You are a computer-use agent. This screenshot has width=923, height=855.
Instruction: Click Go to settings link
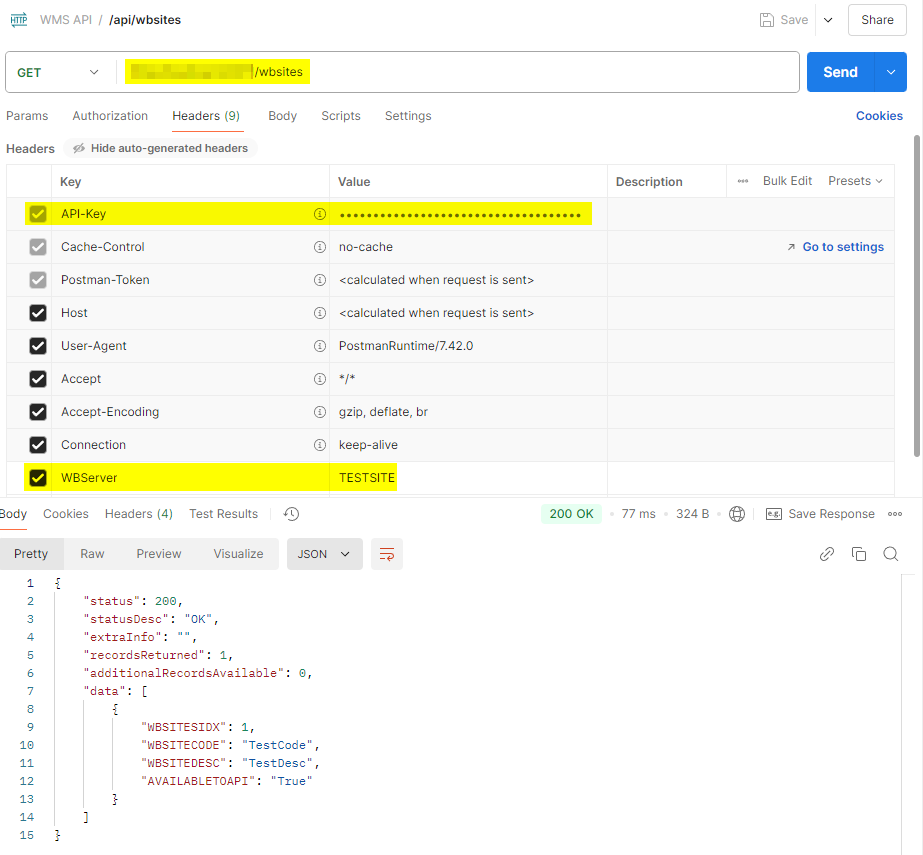click(x=836, y=247)
